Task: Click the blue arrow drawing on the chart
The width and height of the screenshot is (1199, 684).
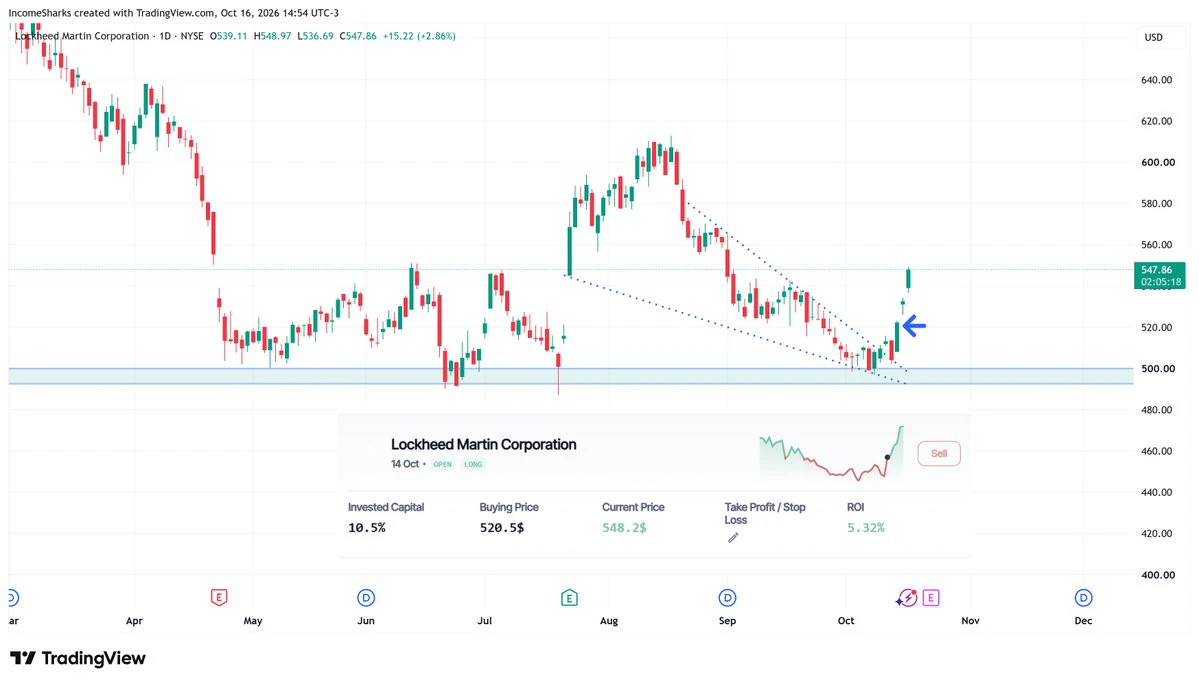Action: tap(915, 326)
